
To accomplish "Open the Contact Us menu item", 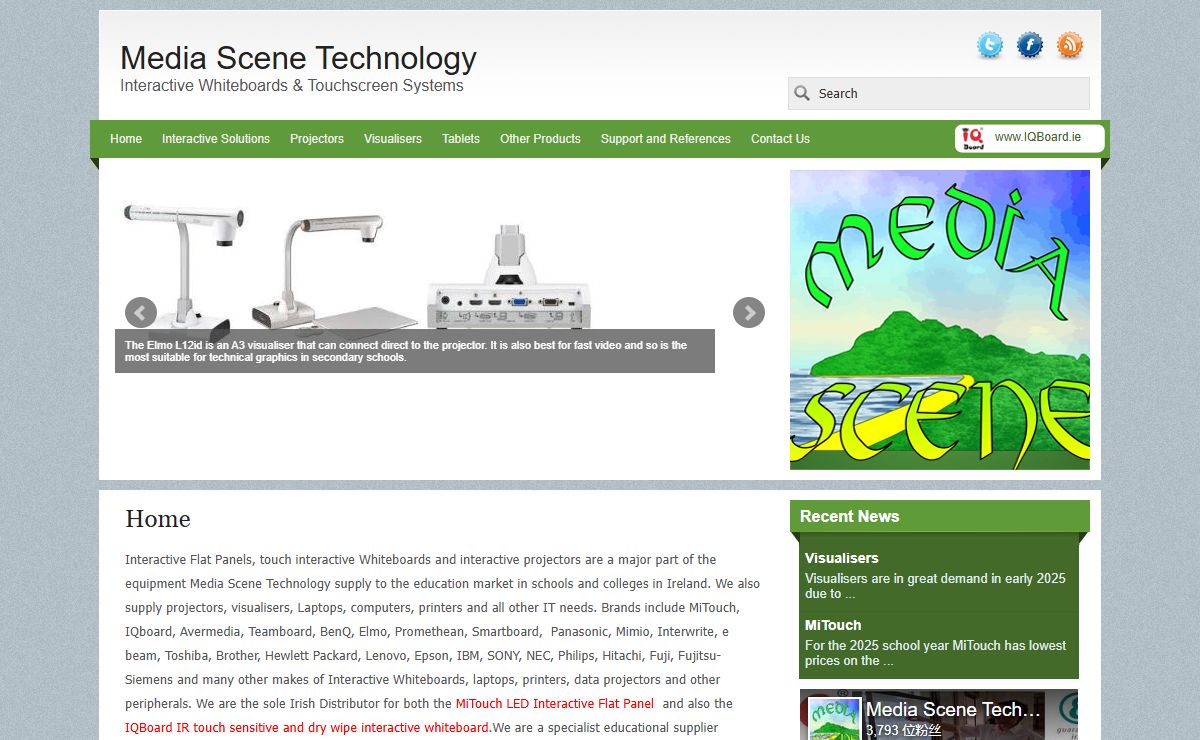I will coord(780,139).
